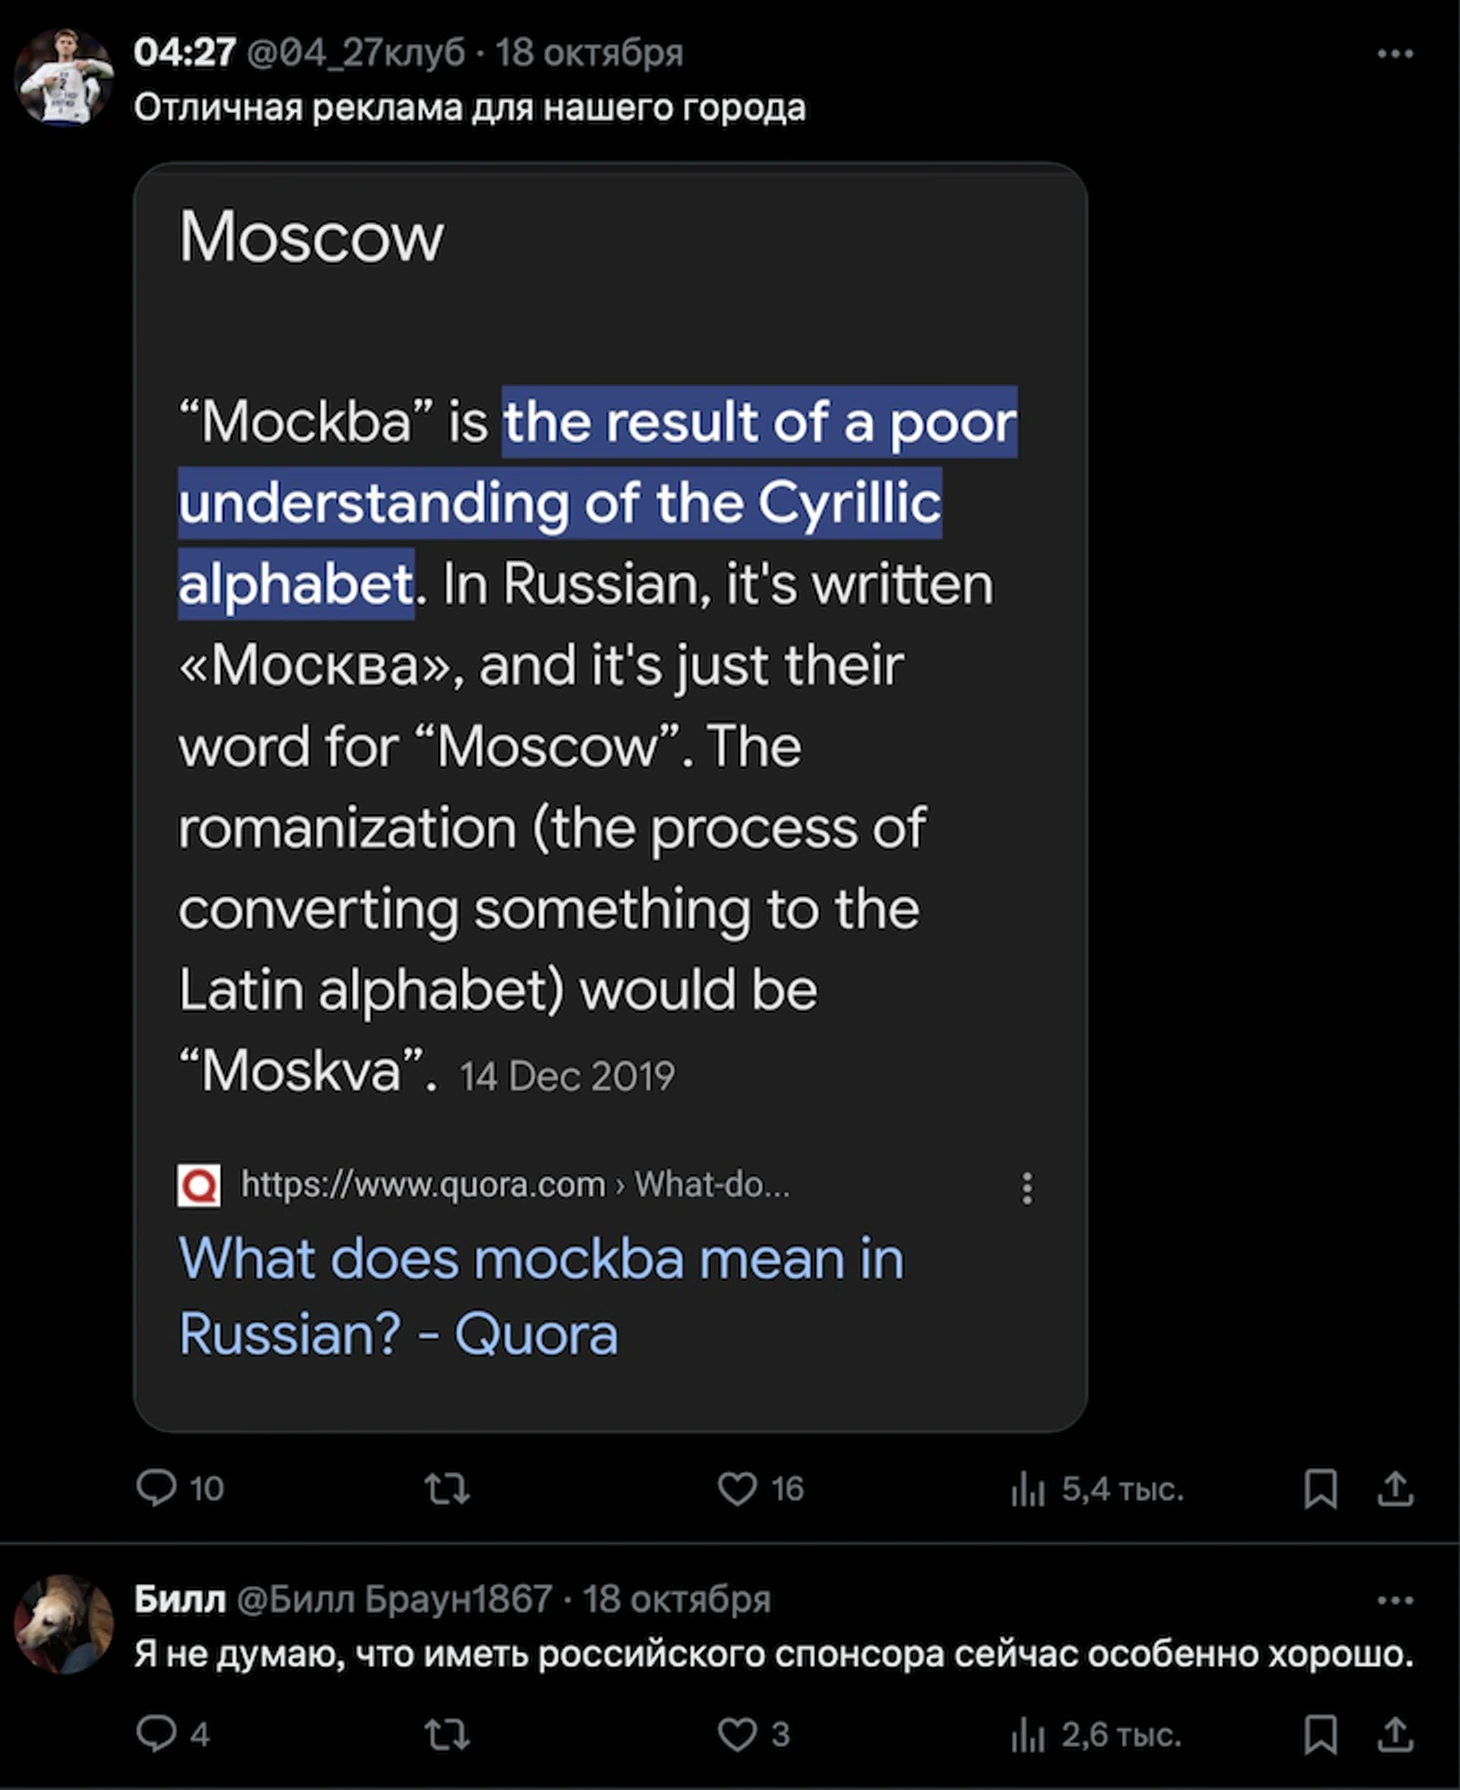The height and width of the screenshot is (1790, 1460).
Task: Like Билл's reply with 3 likes
Action: (x=738, y=1735)
